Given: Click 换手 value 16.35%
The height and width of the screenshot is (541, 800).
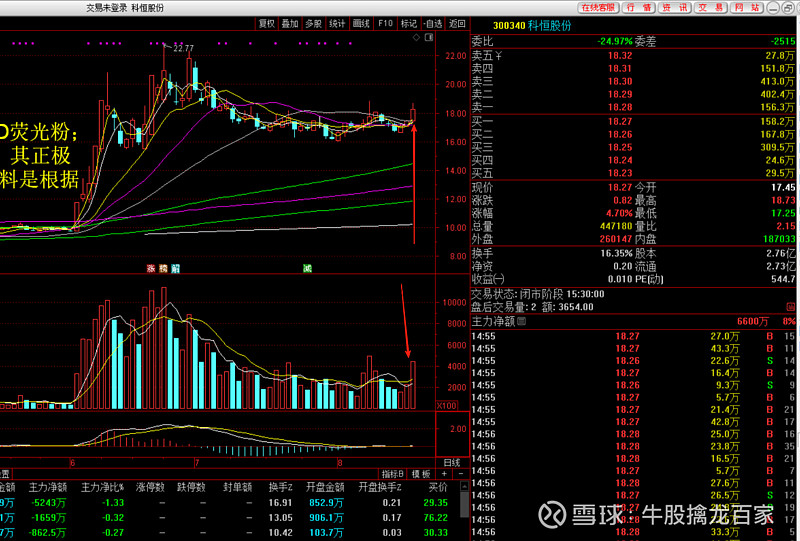Looking at the screenshot, I should 616,253.
